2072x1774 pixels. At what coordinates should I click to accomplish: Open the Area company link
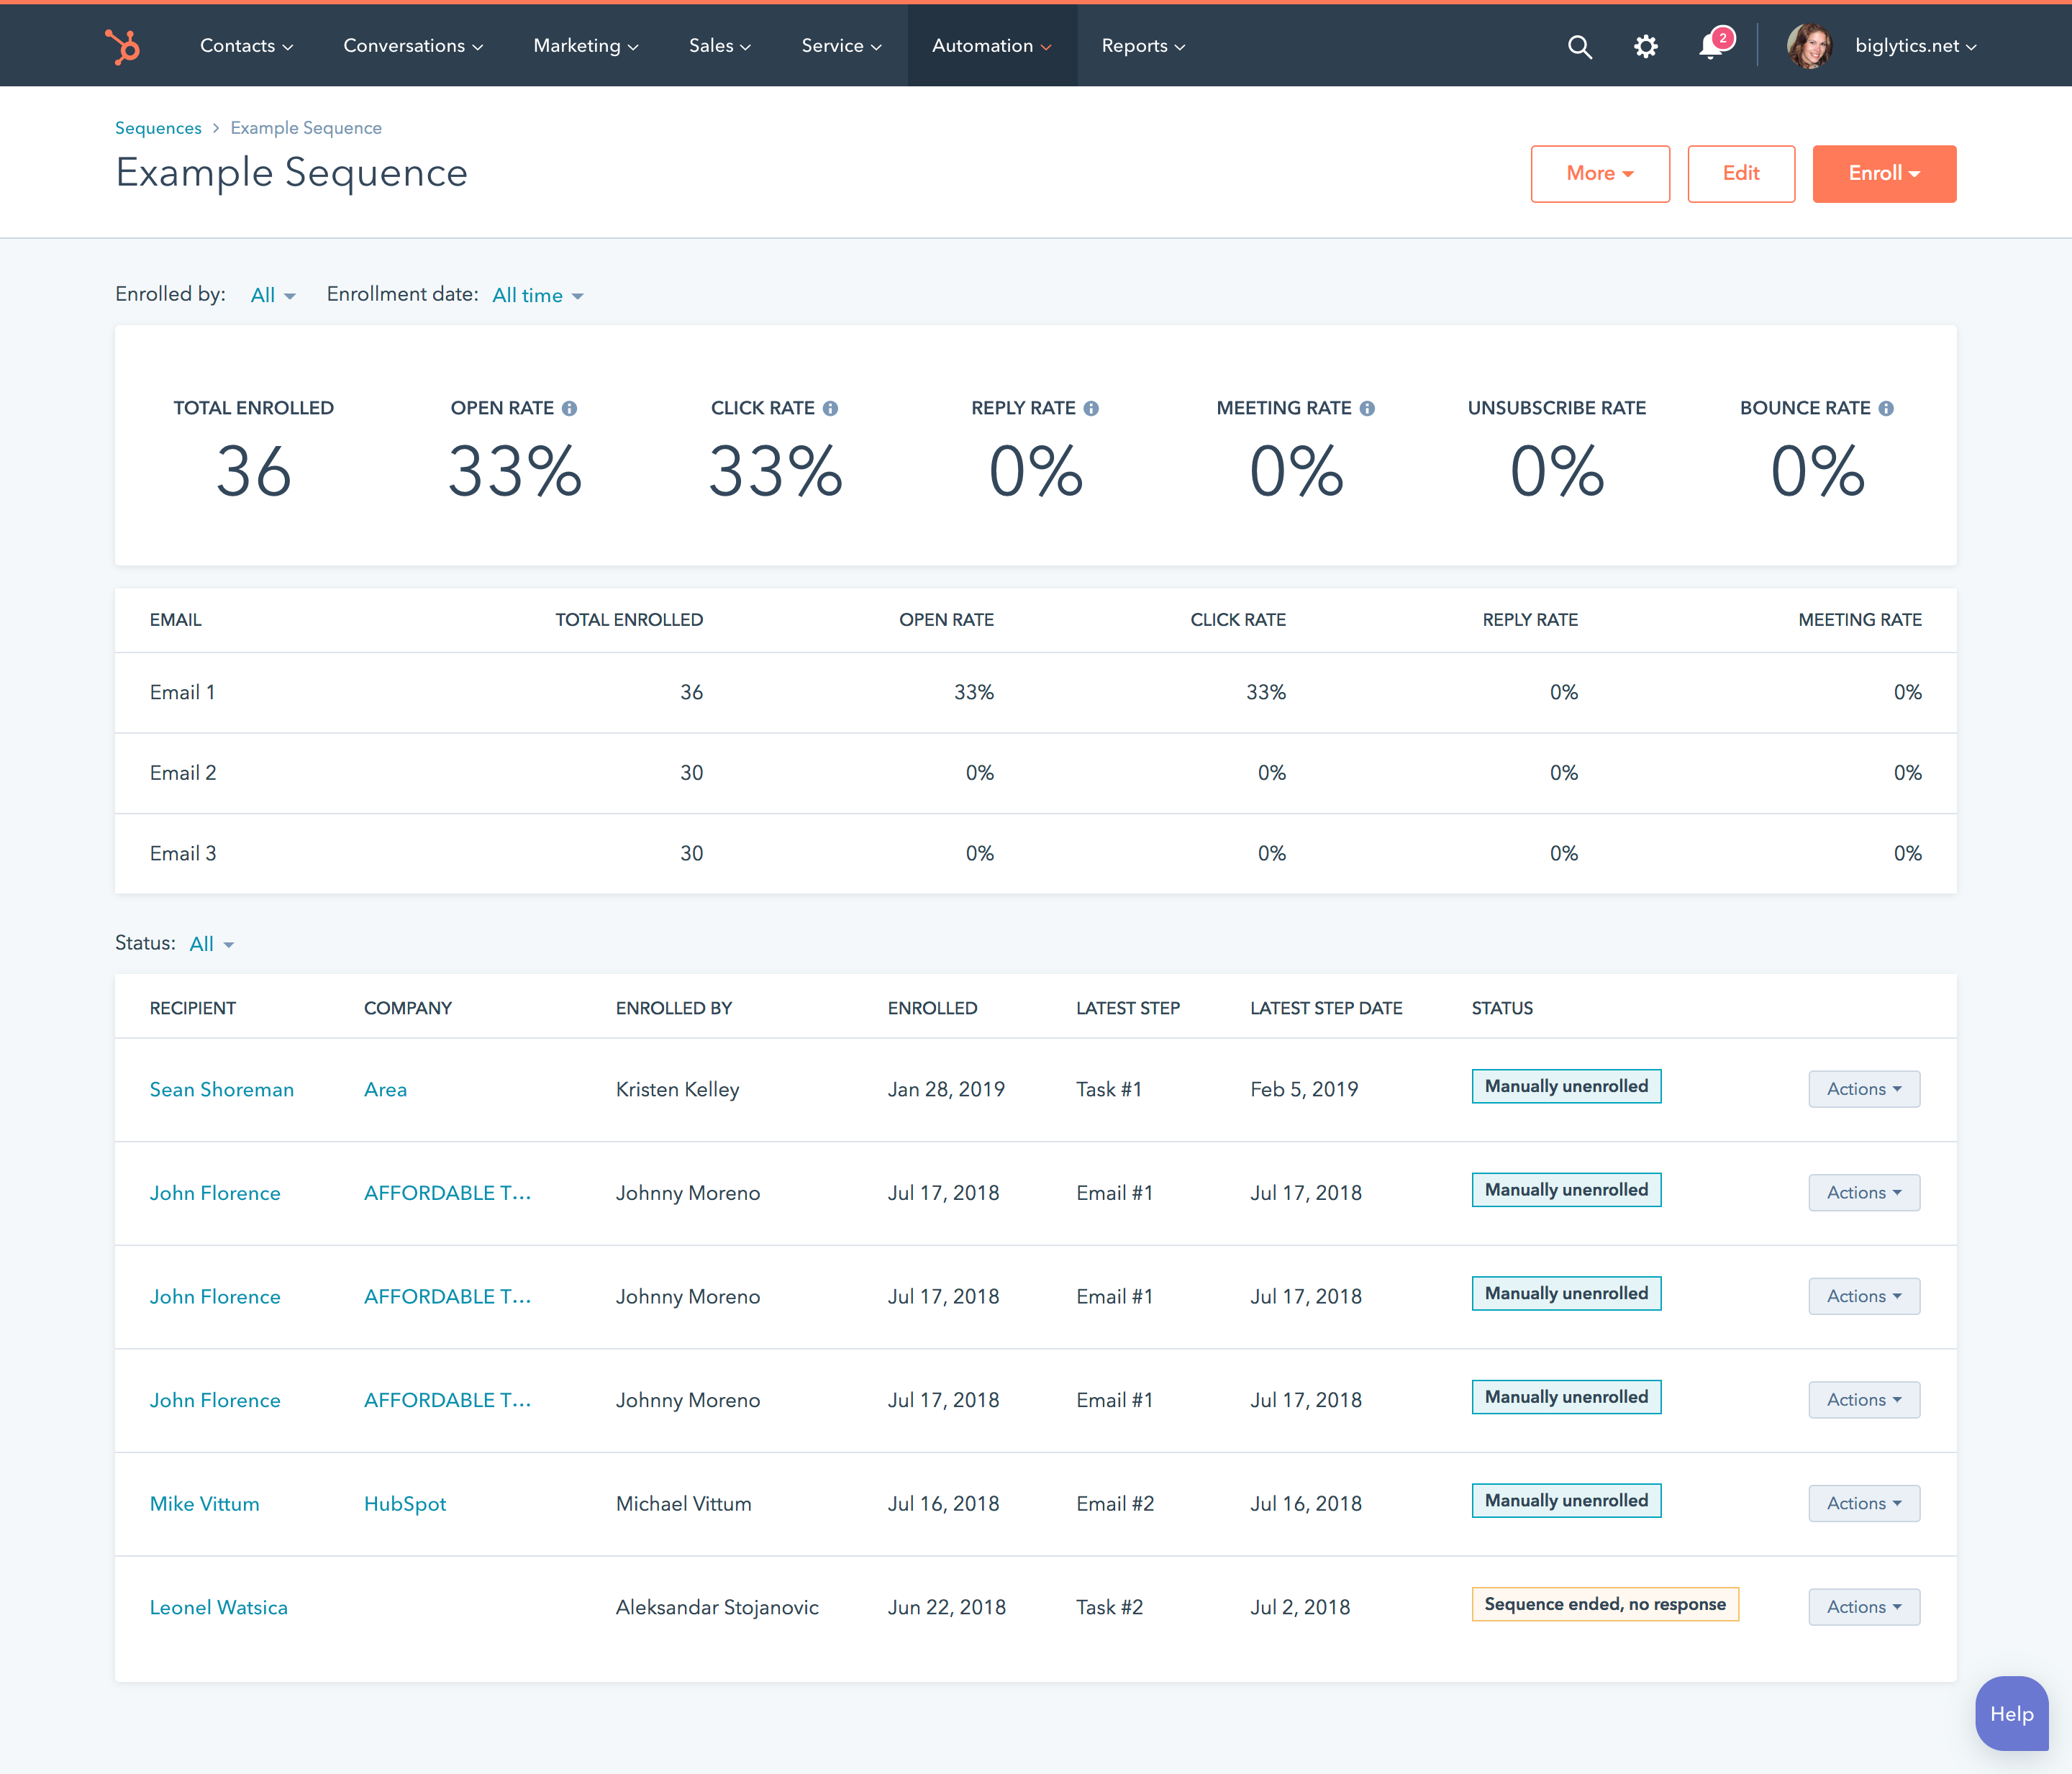[x=385, y=1089]
